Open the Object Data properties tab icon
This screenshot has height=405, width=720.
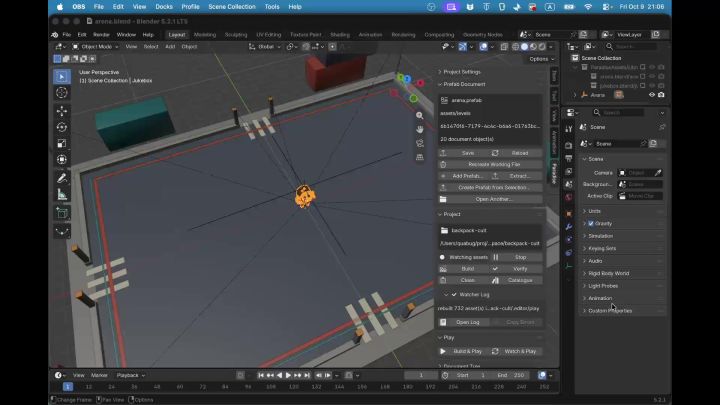(x=569, y=266)
